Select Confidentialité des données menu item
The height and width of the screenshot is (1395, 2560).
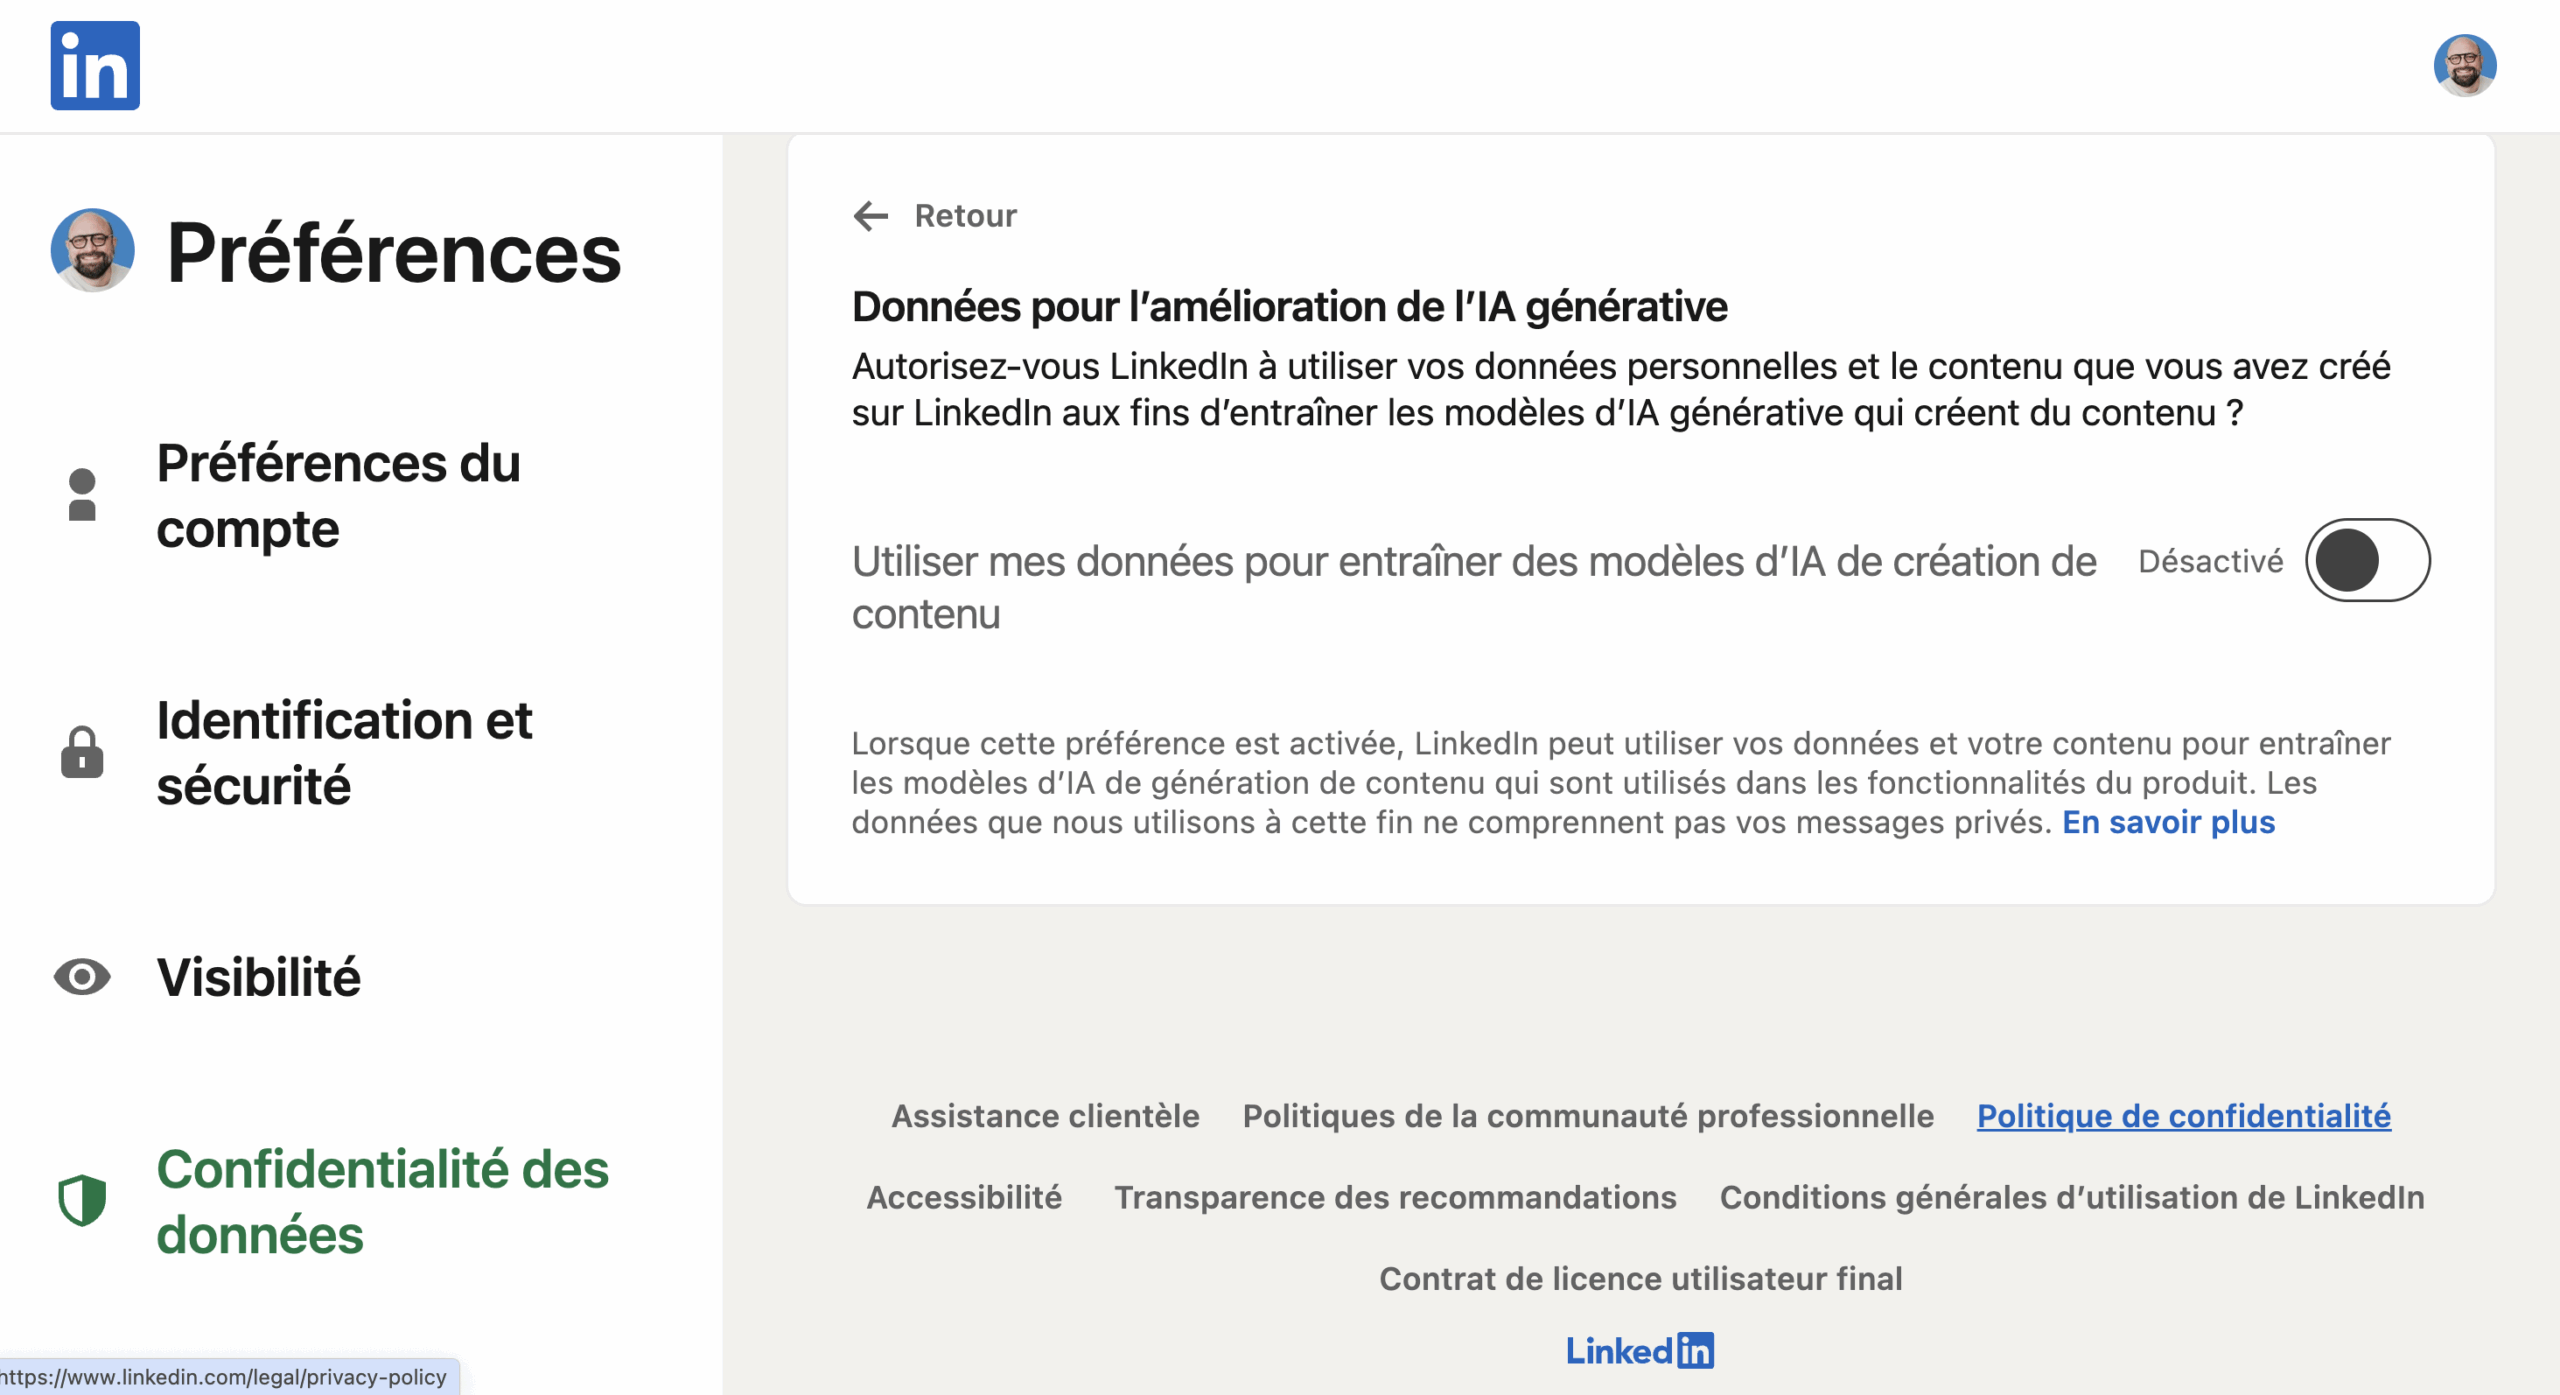pyautogui.click(x=382, y=1201)
